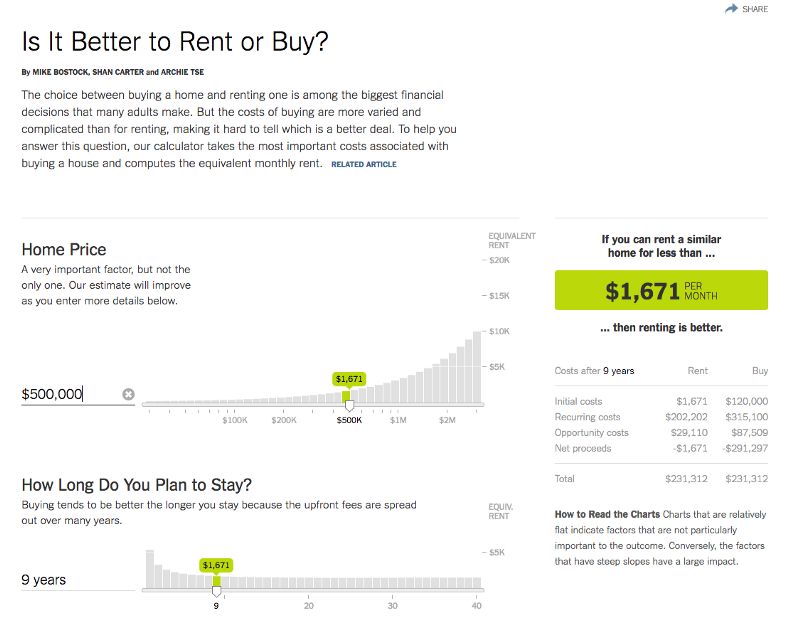The image size is (800, 637).
Task: Set stay length to 30 years tick
Action: pos(392,605)
